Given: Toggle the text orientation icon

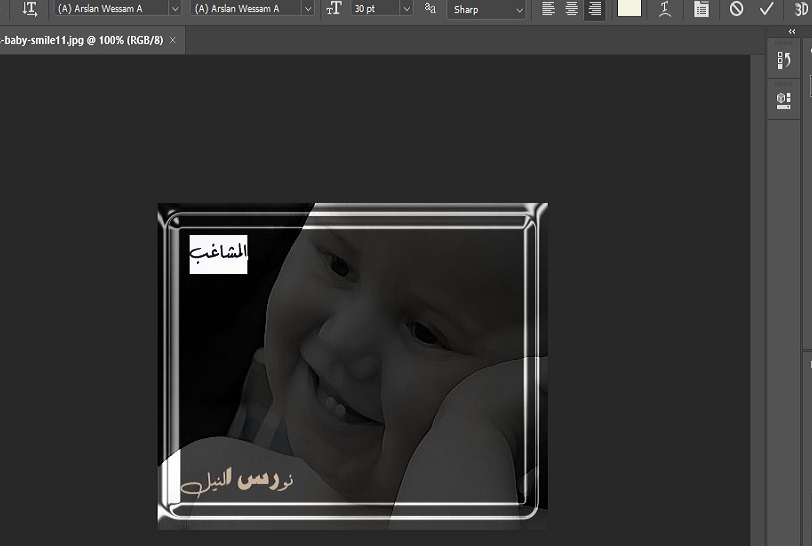Looking at the screenshot, I should pos(30,9).
